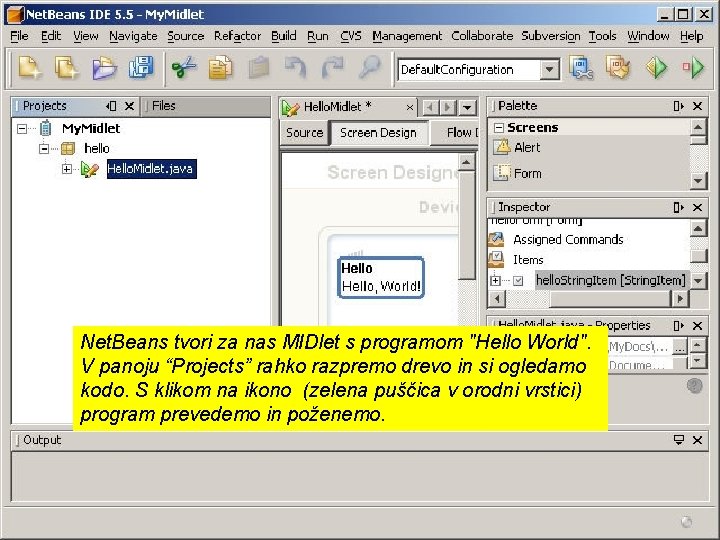Click the Inspector horizontal scrollbar right arrow
Image resolution: width=720 pixels, height=540 pixels.
[x=680, y=299]
